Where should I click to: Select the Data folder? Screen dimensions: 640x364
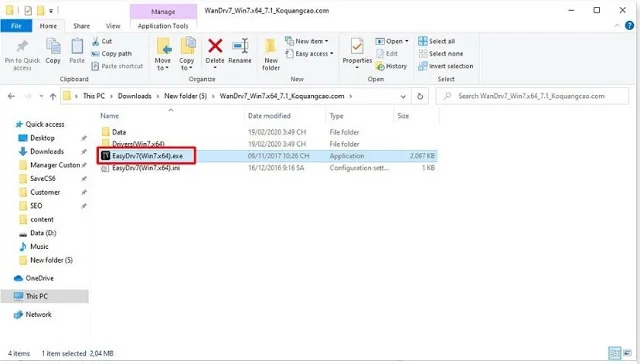119,132
